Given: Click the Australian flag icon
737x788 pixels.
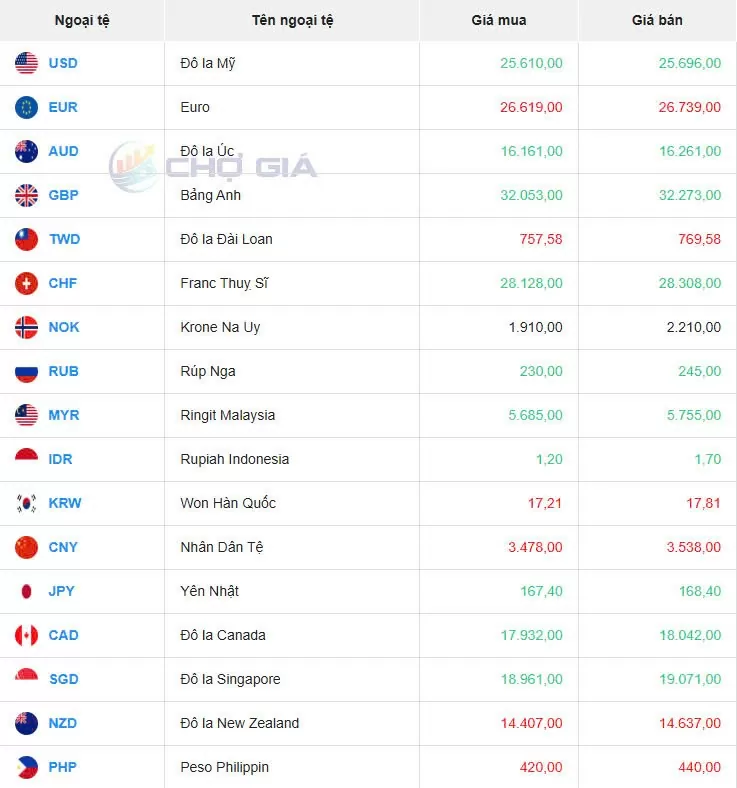Looking at the screenshot, I should [27, 151].
